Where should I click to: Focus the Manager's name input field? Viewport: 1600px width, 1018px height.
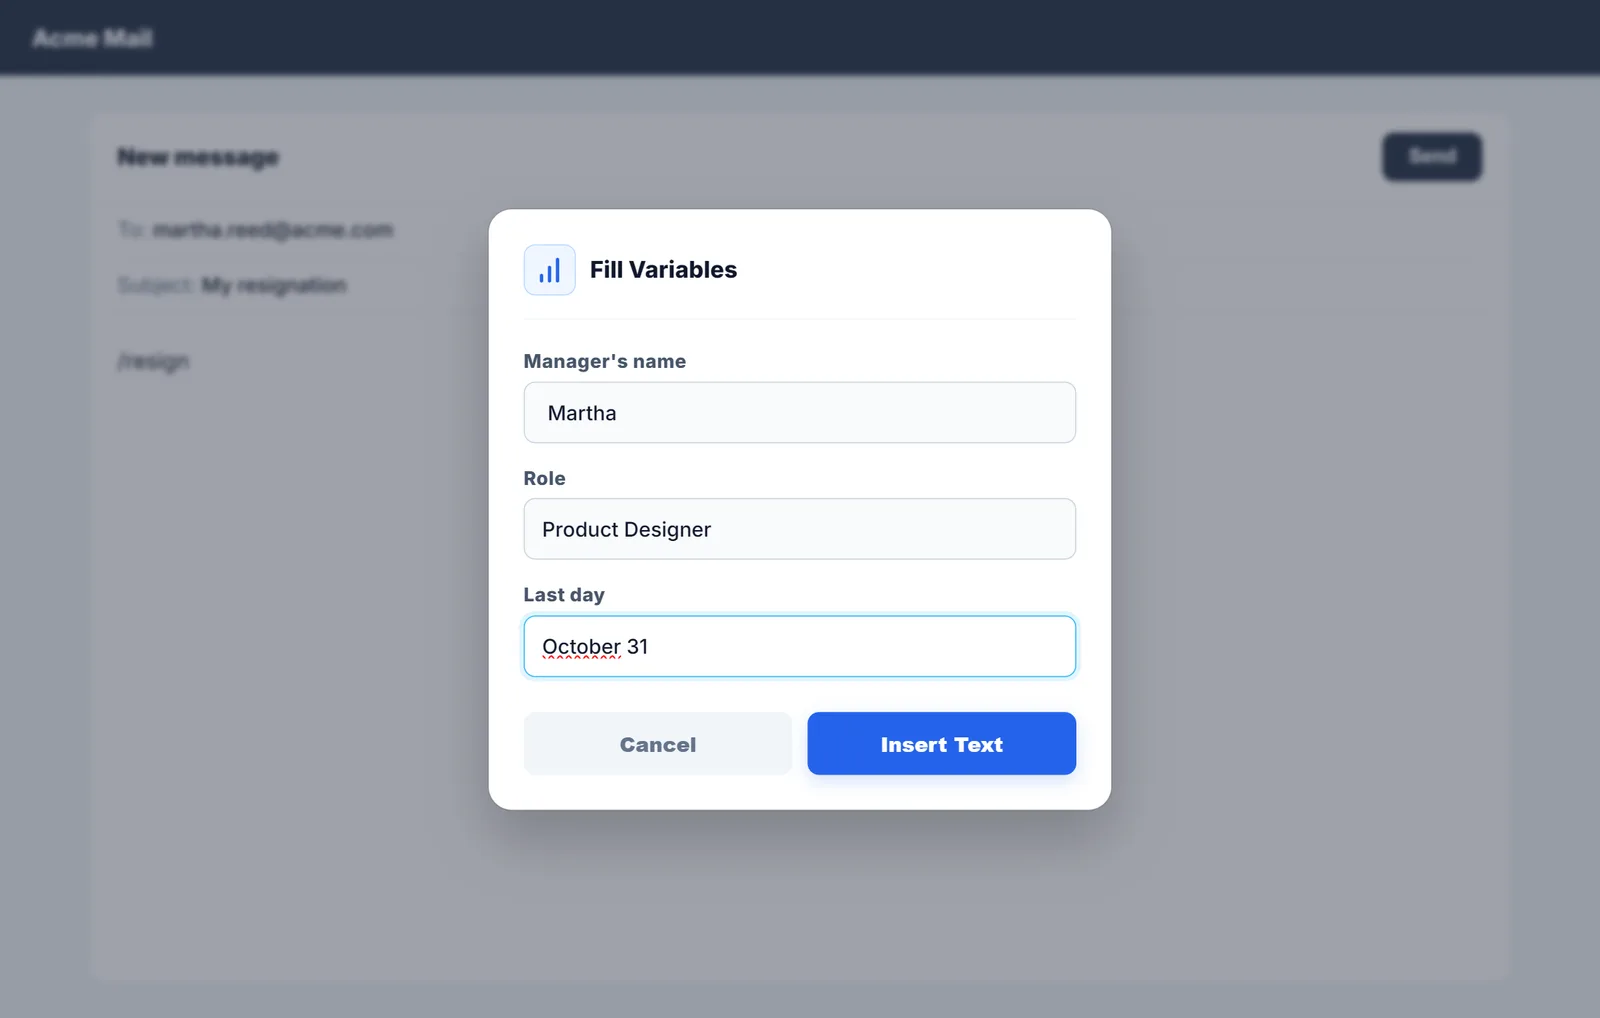click(x=799, y=412)
